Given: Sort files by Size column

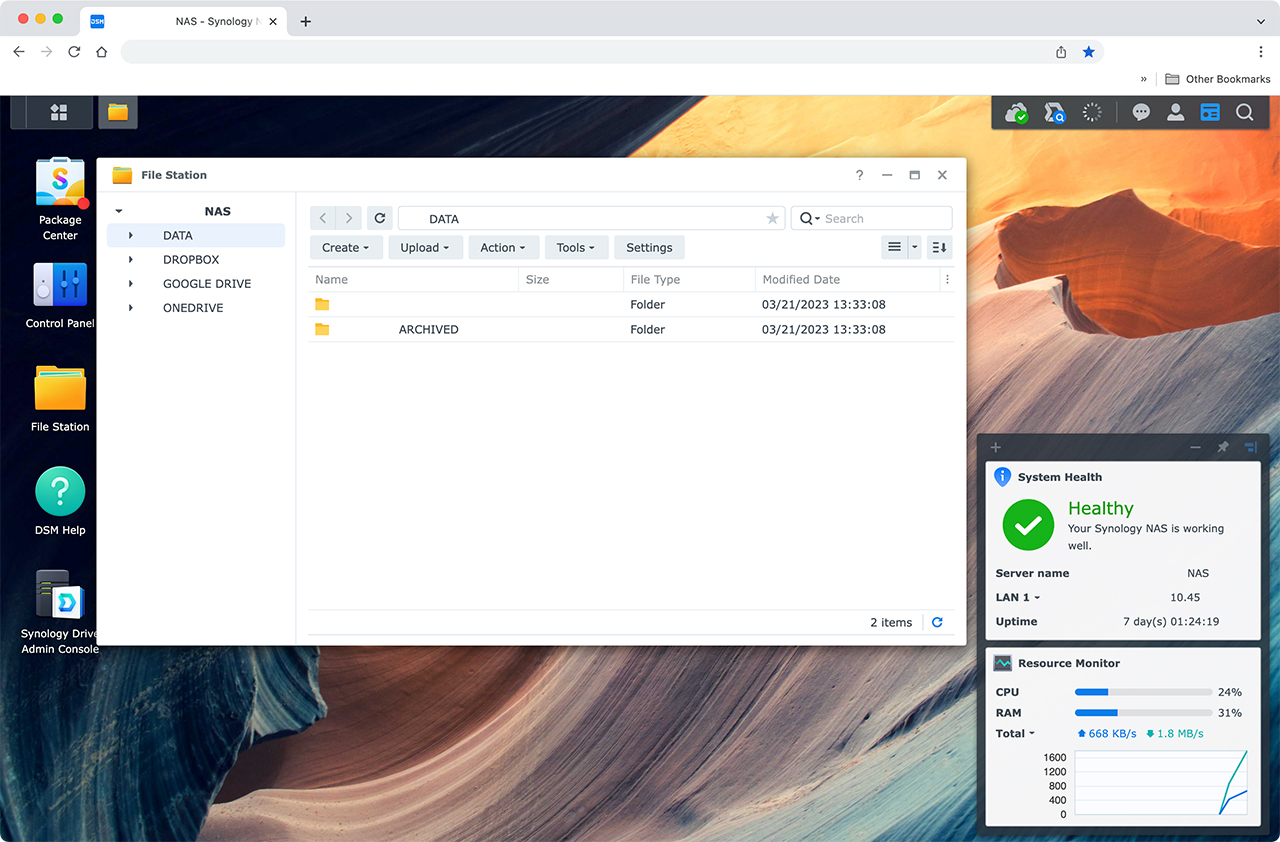Looking at the screenshot, I should pos(570,280).
